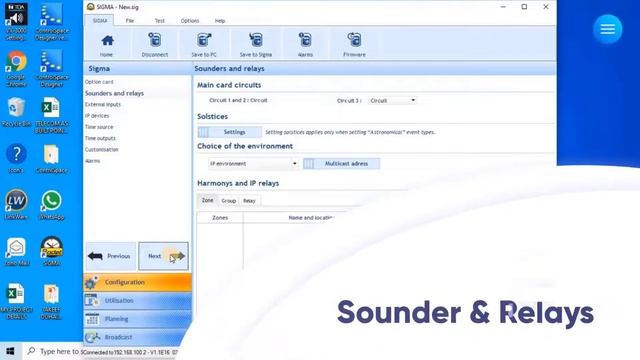Viewport: 640px width, 360px height.
Task: Open the TOA VX-3000 Setting desktop icon
Action: point(16,22)
